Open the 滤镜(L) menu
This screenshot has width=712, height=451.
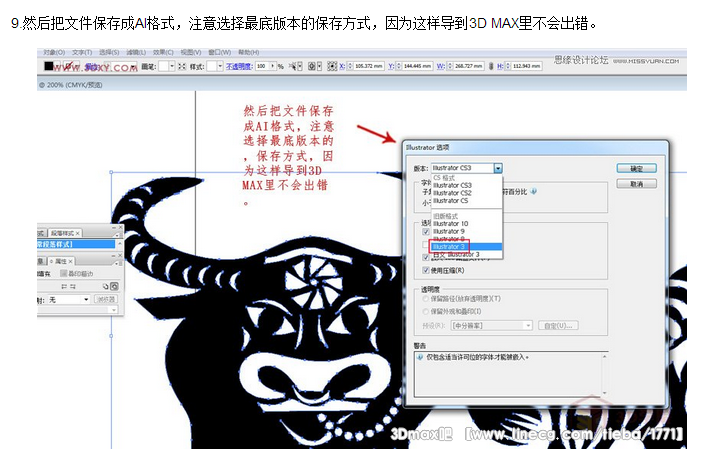click(x=136, y=52)
